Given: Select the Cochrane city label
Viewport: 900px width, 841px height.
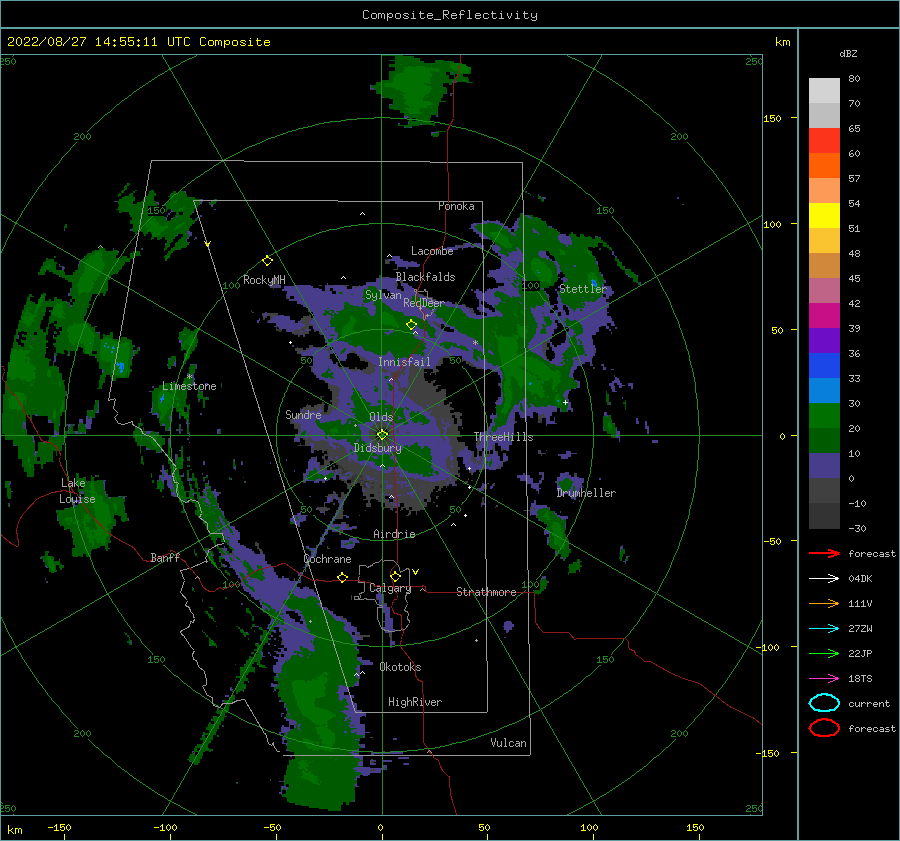Looking at the screenshot, I should point(327,559).
